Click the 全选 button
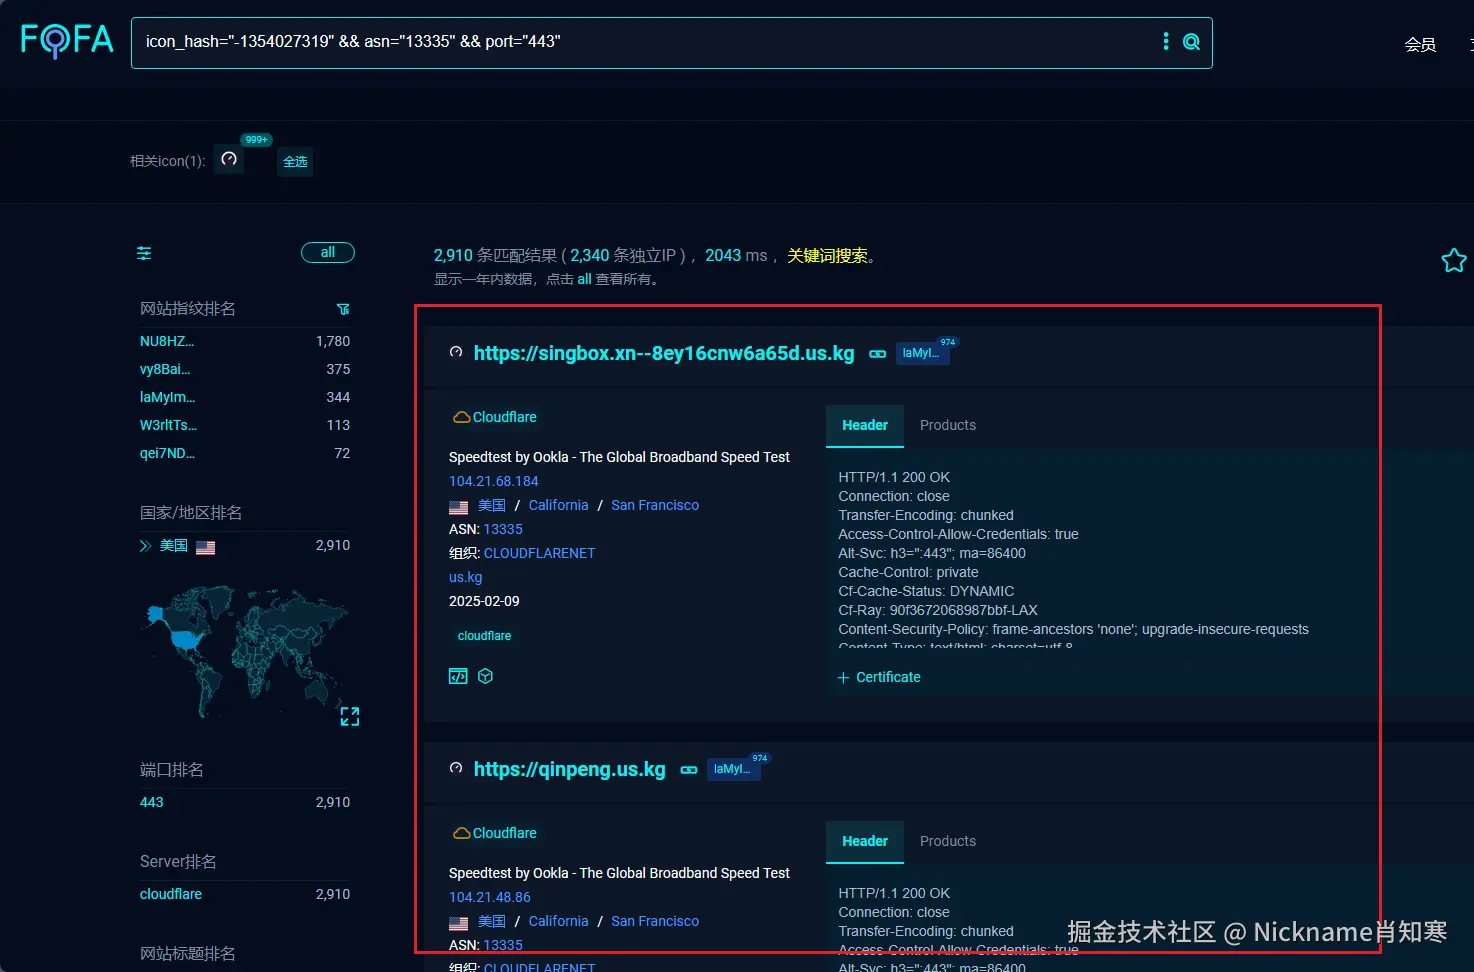The height and width of the screenshot is (972, 1474). (295, 161)
